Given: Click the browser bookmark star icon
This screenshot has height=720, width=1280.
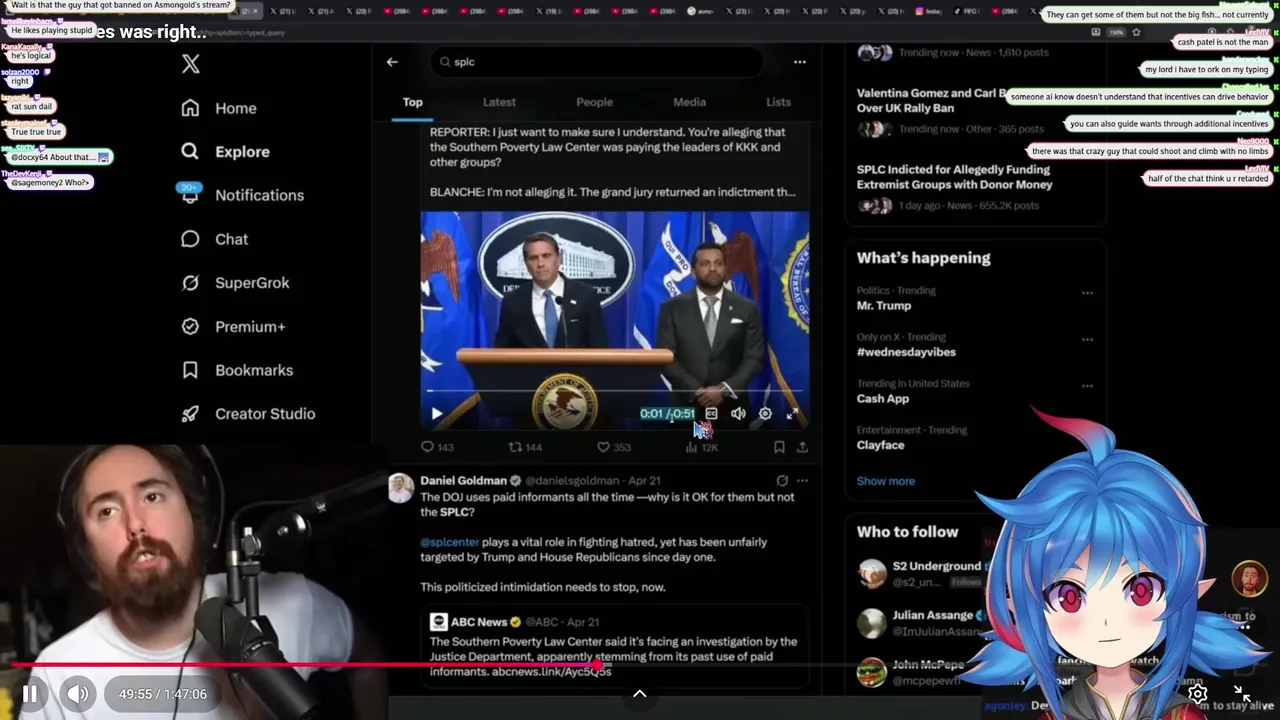Looking at the screenshot, I should coord(1137,32).
